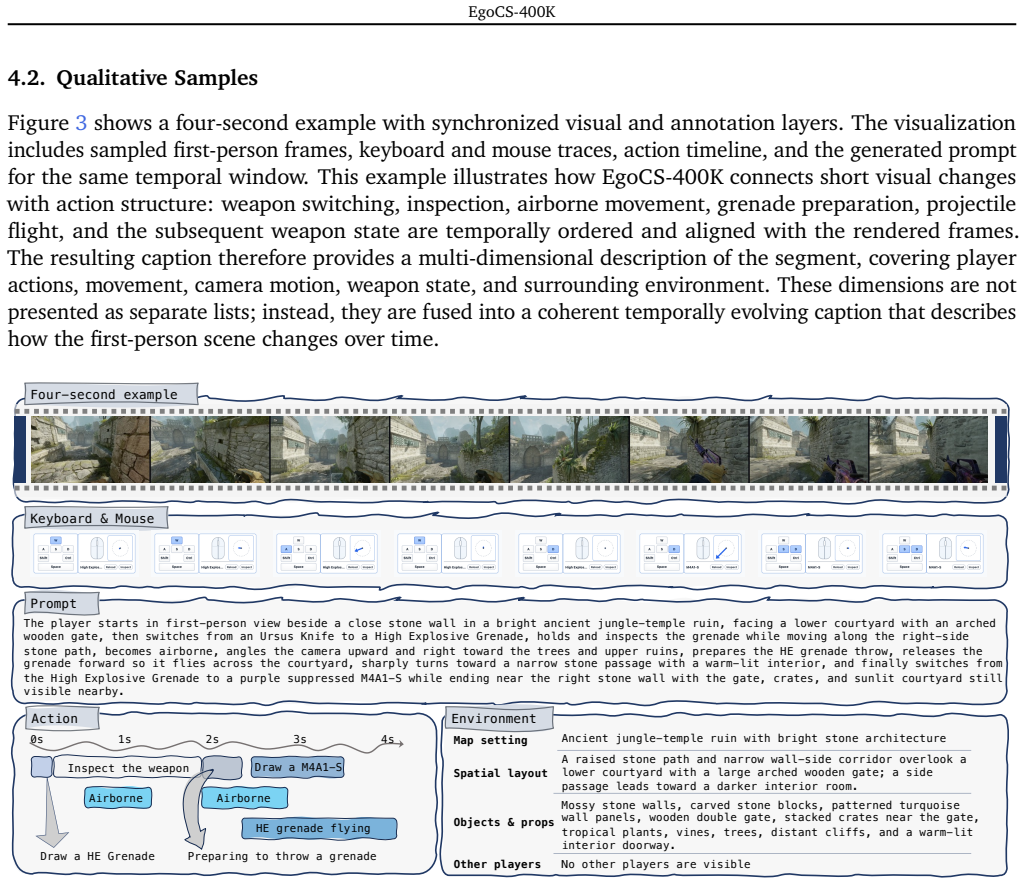The height and width of the screenshot is (884, 1025).
Task: Select 'No other players are visible' text
Action: 656,864
